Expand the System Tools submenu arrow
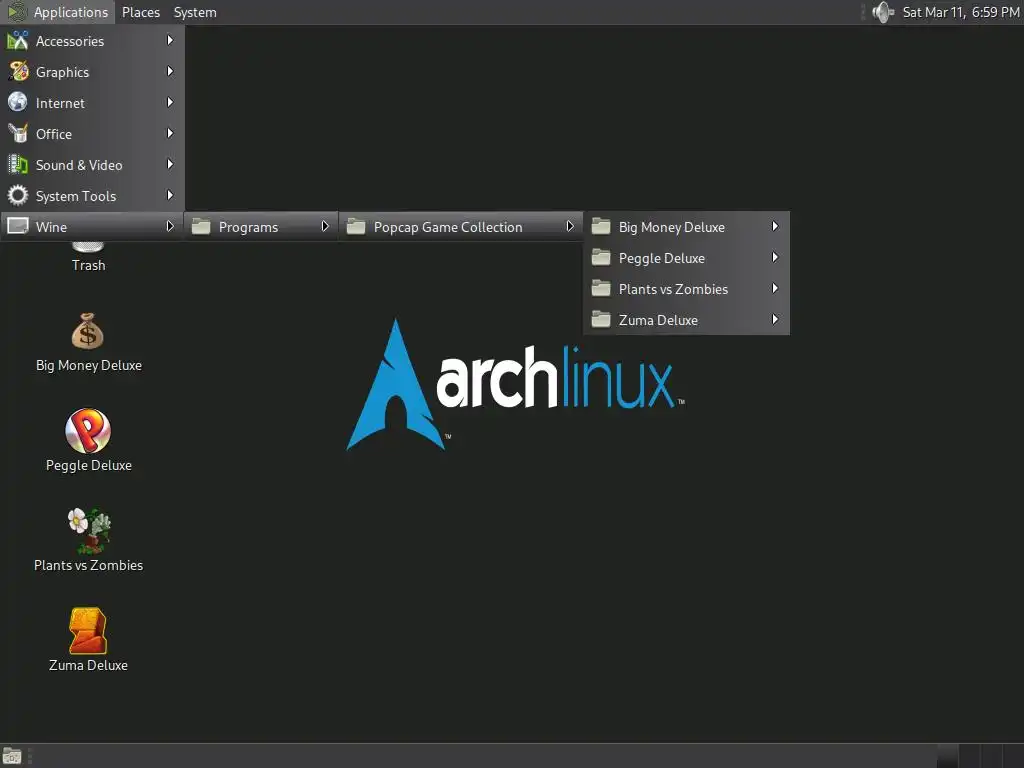This screenshot has width=1024, height=768. [x=170, y=195]
